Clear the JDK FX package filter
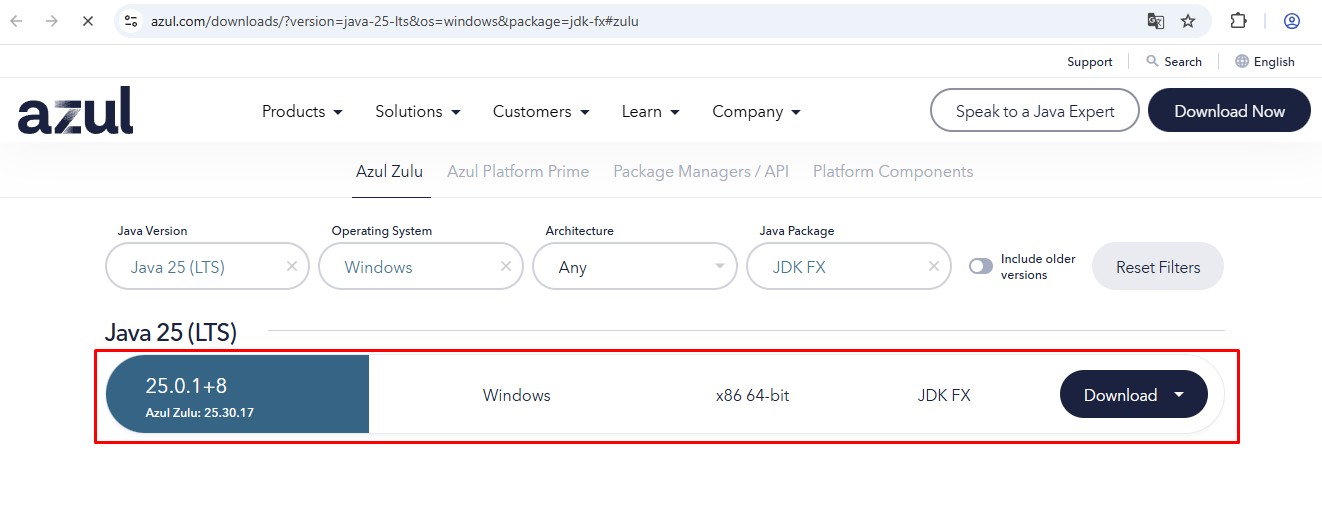This screenshot has height=513, width=1322. (933, 267)
